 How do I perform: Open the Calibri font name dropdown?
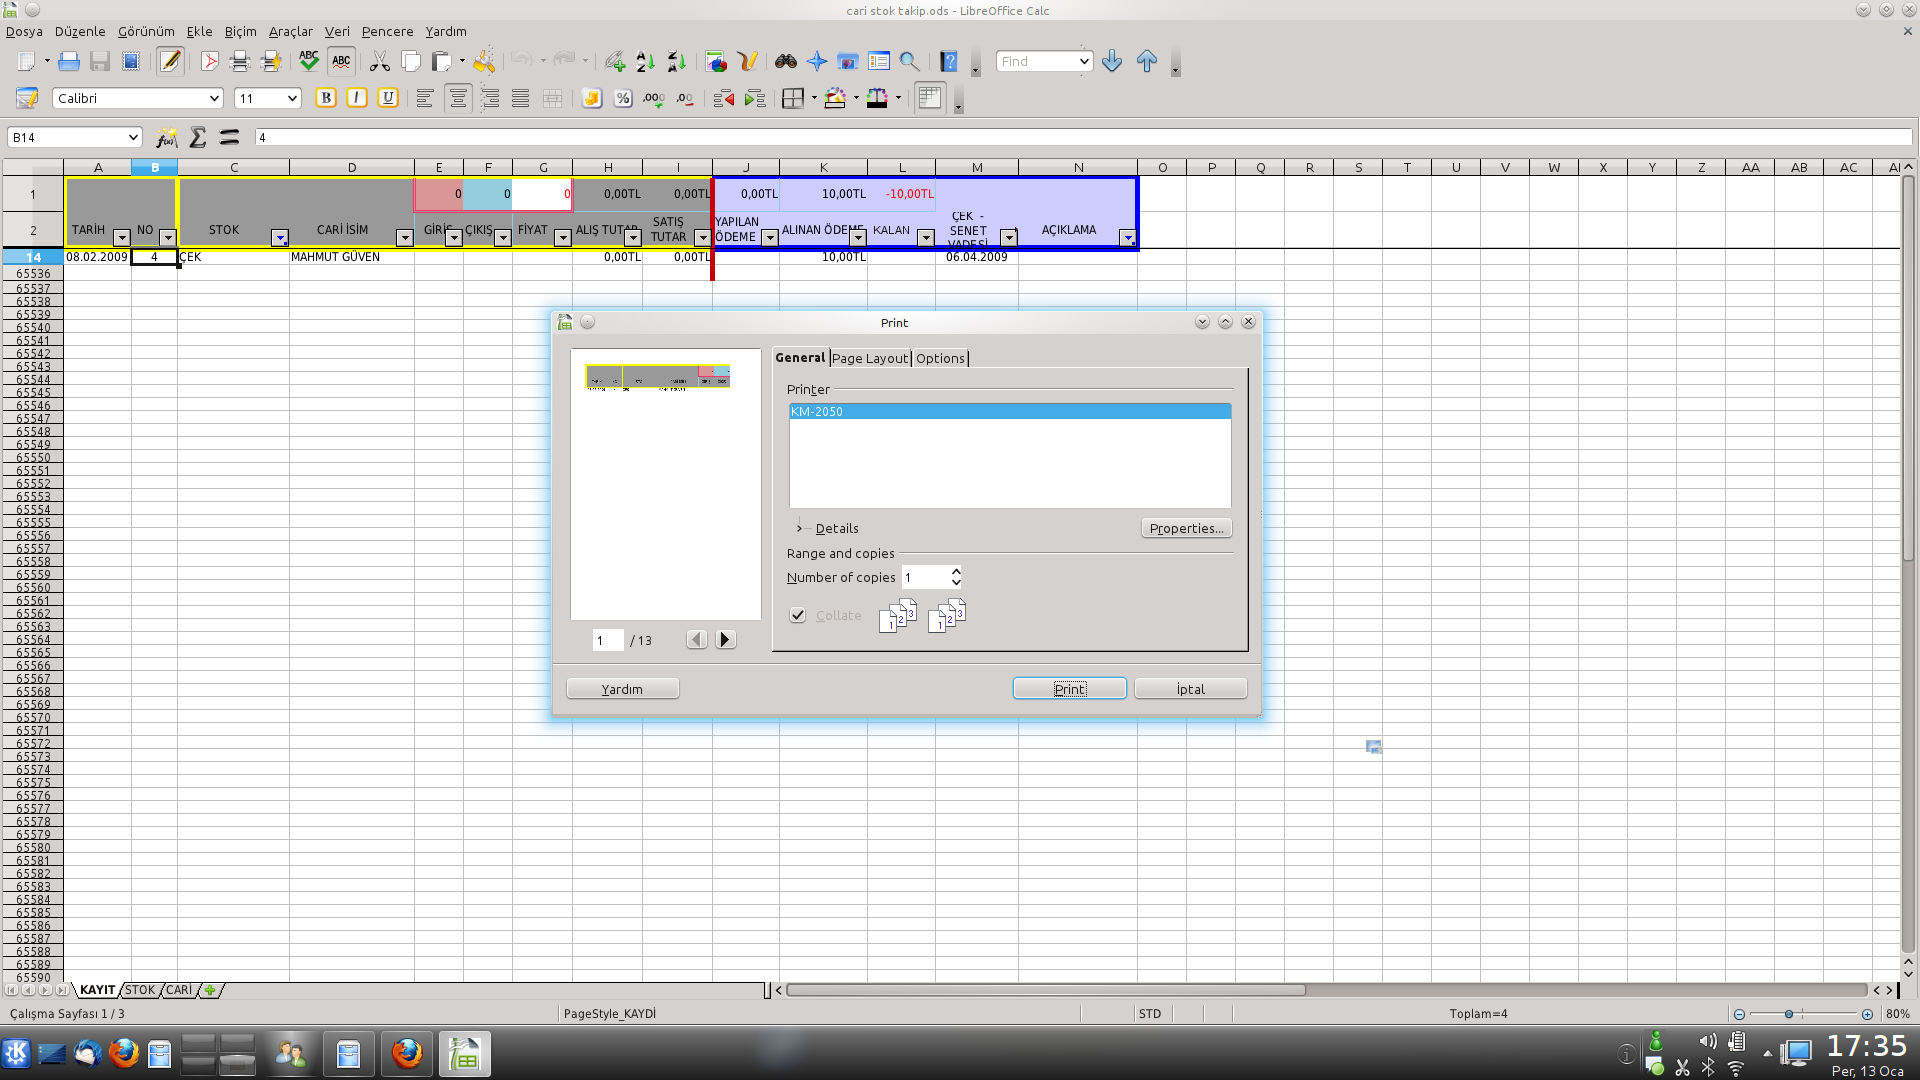click(214, 98)
